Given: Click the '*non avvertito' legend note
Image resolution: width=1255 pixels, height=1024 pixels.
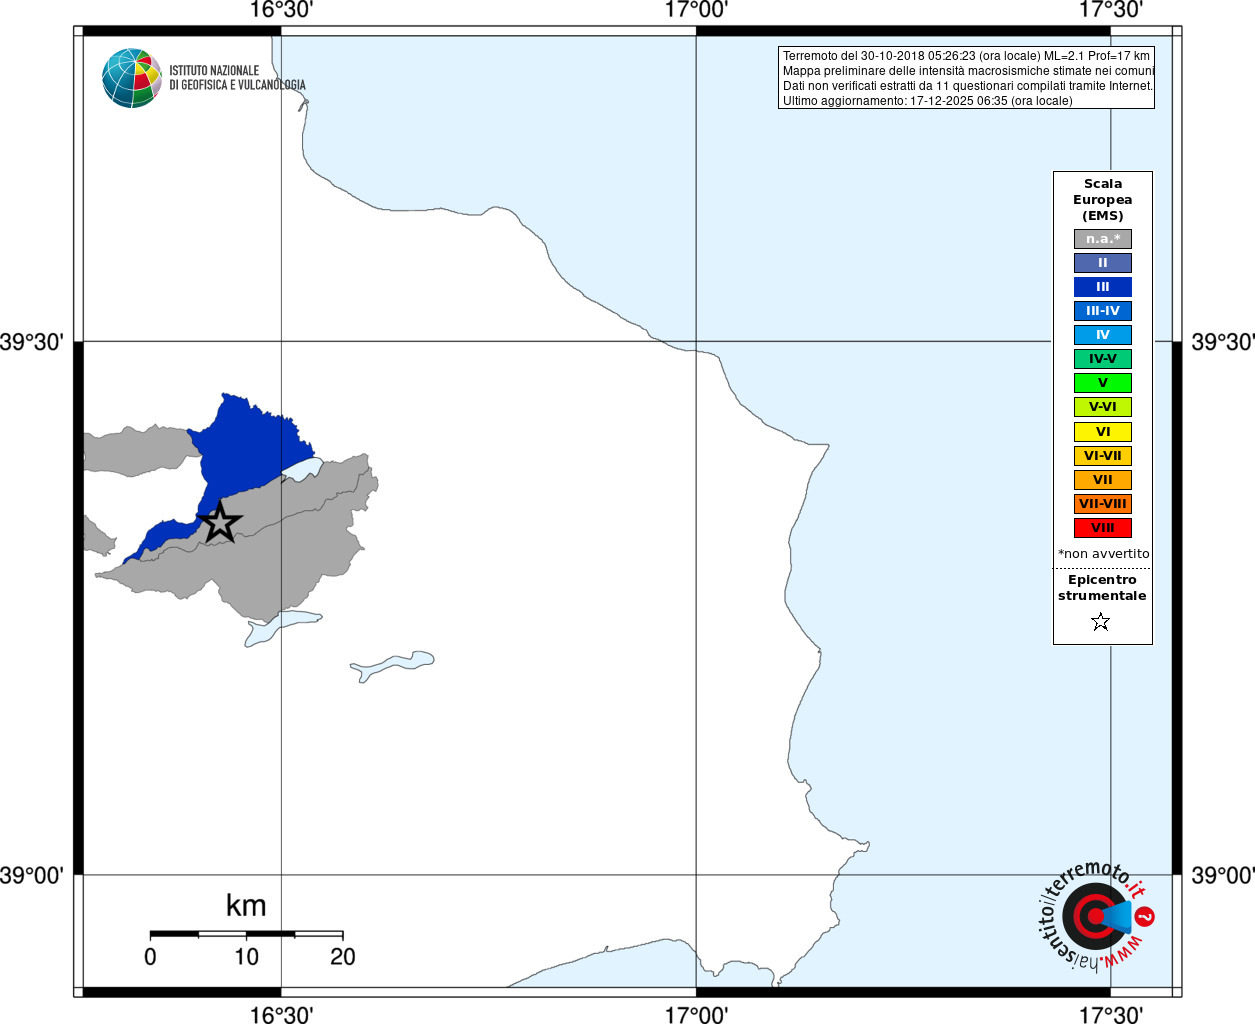Looking at the screenshot, I should [x=1103, y=553].
